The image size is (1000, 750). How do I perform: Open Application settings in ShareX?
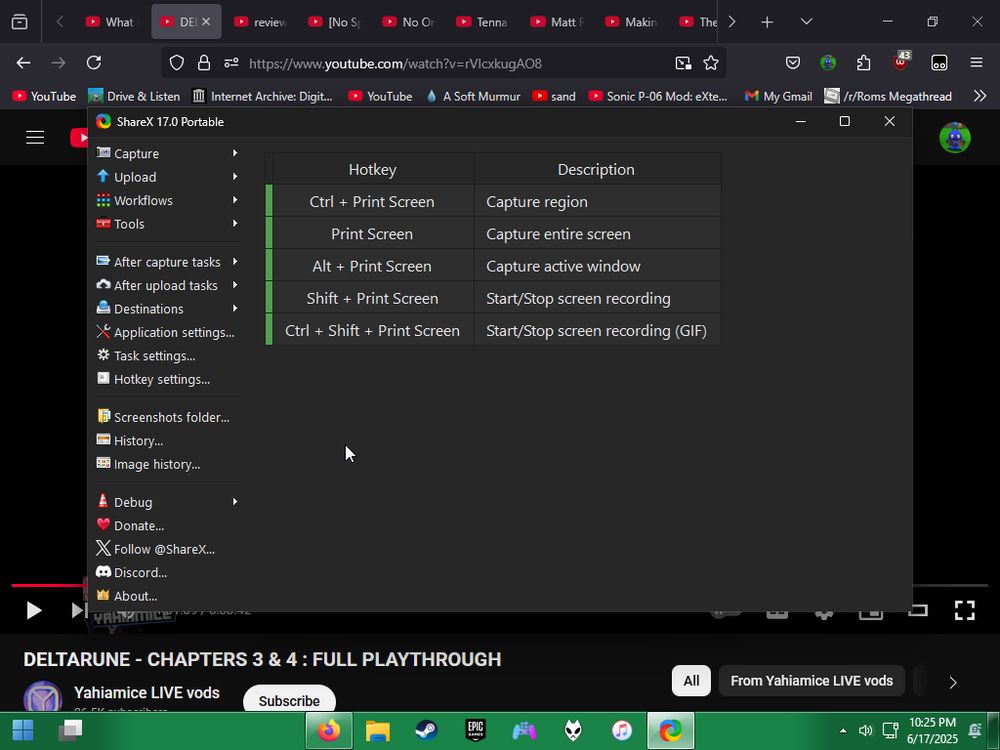(x=167, y=332)
